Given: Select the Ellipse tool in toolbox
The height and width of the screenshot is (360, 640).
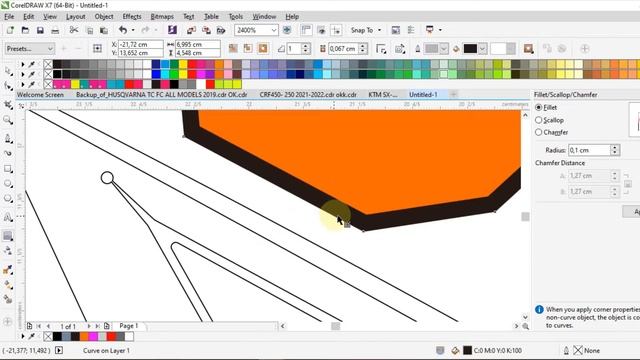Looking at the screenshot, I should point(8,184).
